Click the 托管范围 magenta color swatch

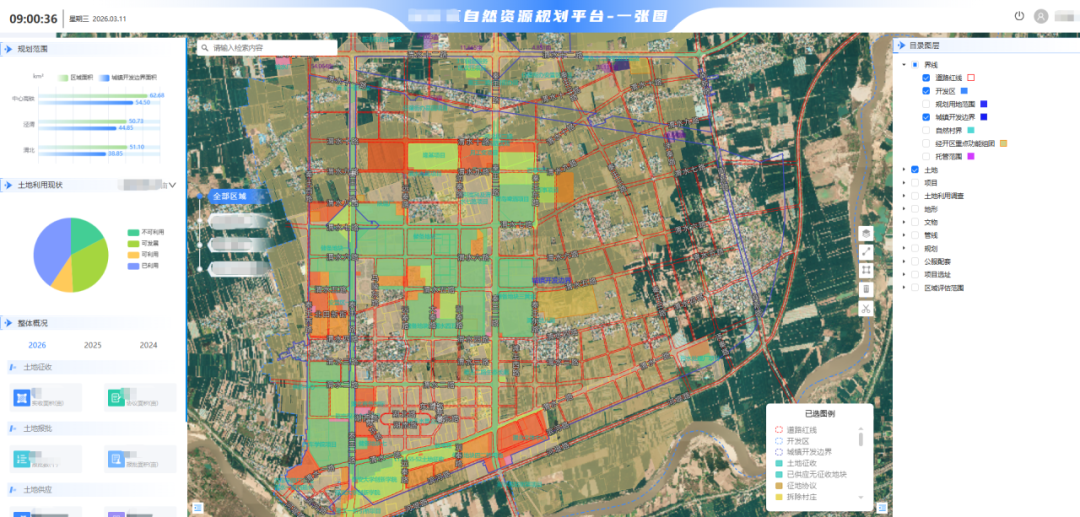coord(969,157)
